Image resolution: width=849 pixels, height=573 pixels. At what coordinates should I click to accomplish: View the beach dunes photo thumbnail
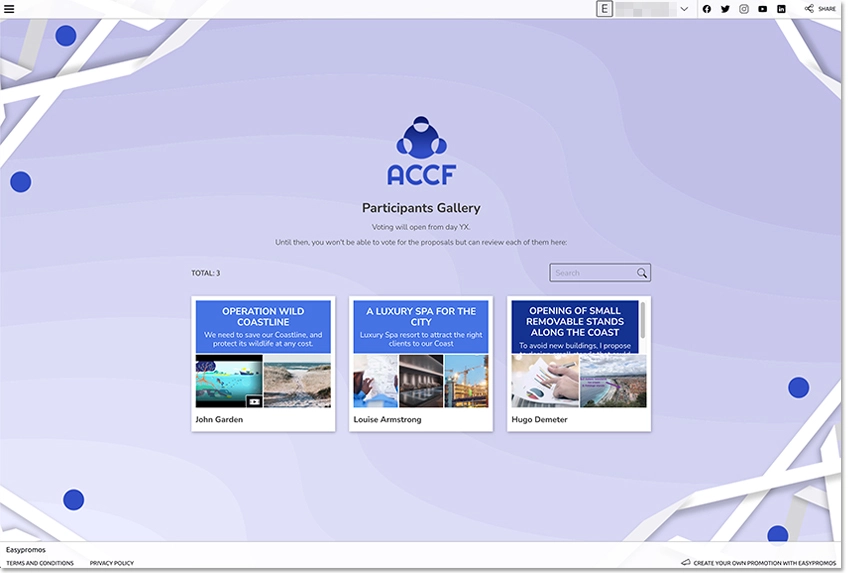[297, 381]
